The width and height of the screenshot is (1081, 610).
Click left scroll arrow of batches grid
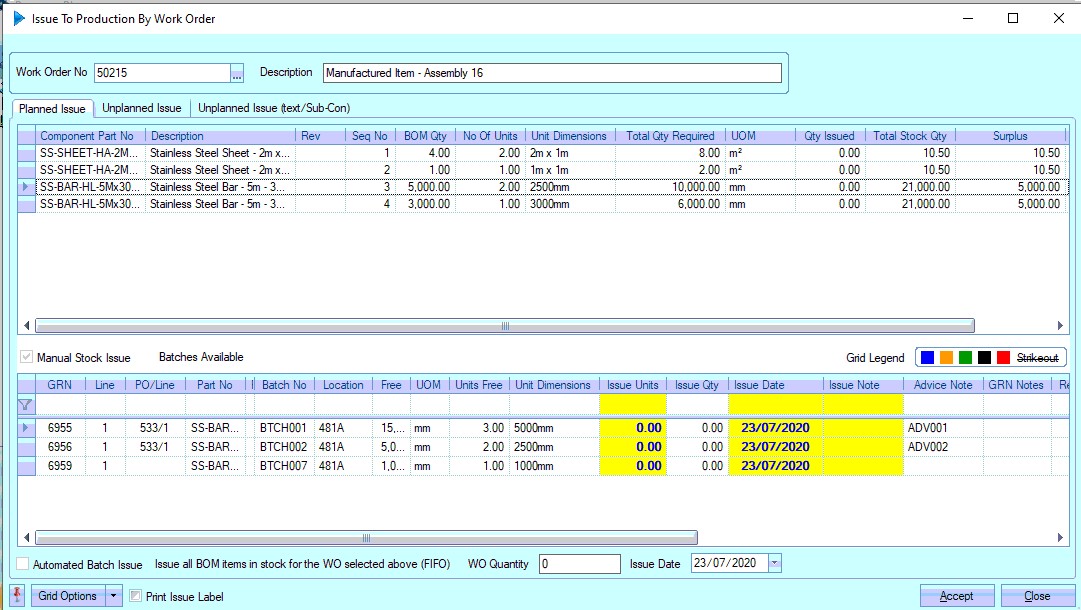point(26,537)
